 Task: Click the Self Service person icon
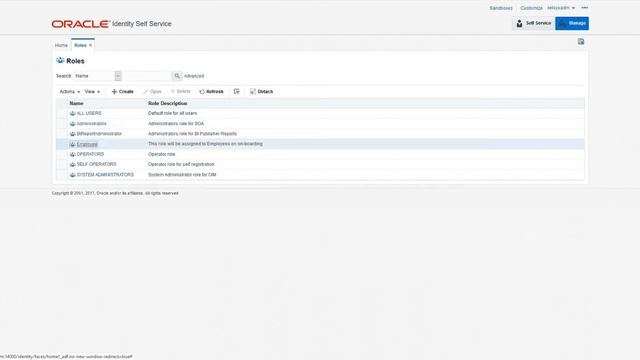tap(519, 23)
